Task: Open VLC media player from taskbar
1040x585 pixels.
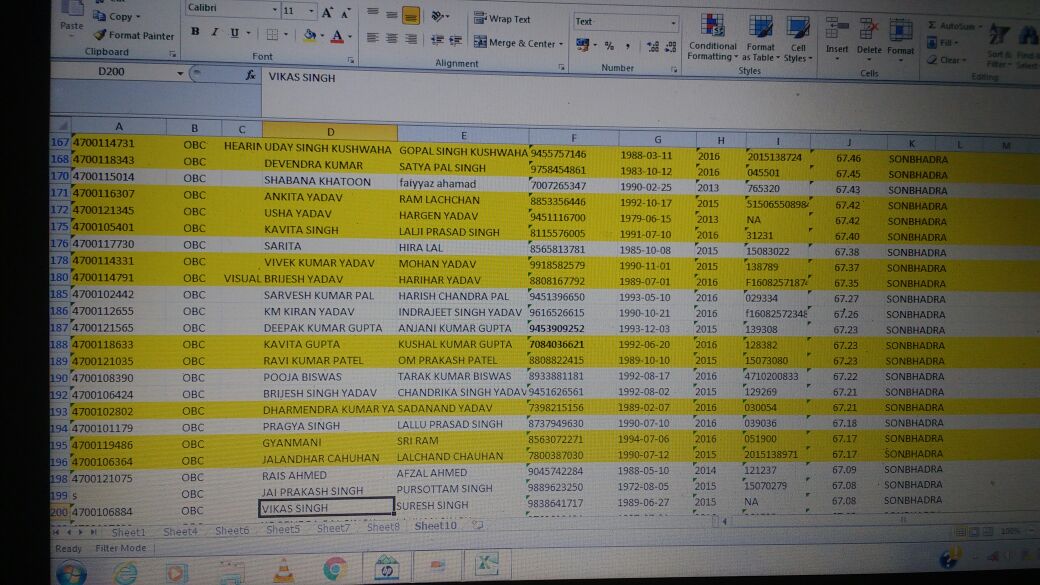Action: [283, 570]
